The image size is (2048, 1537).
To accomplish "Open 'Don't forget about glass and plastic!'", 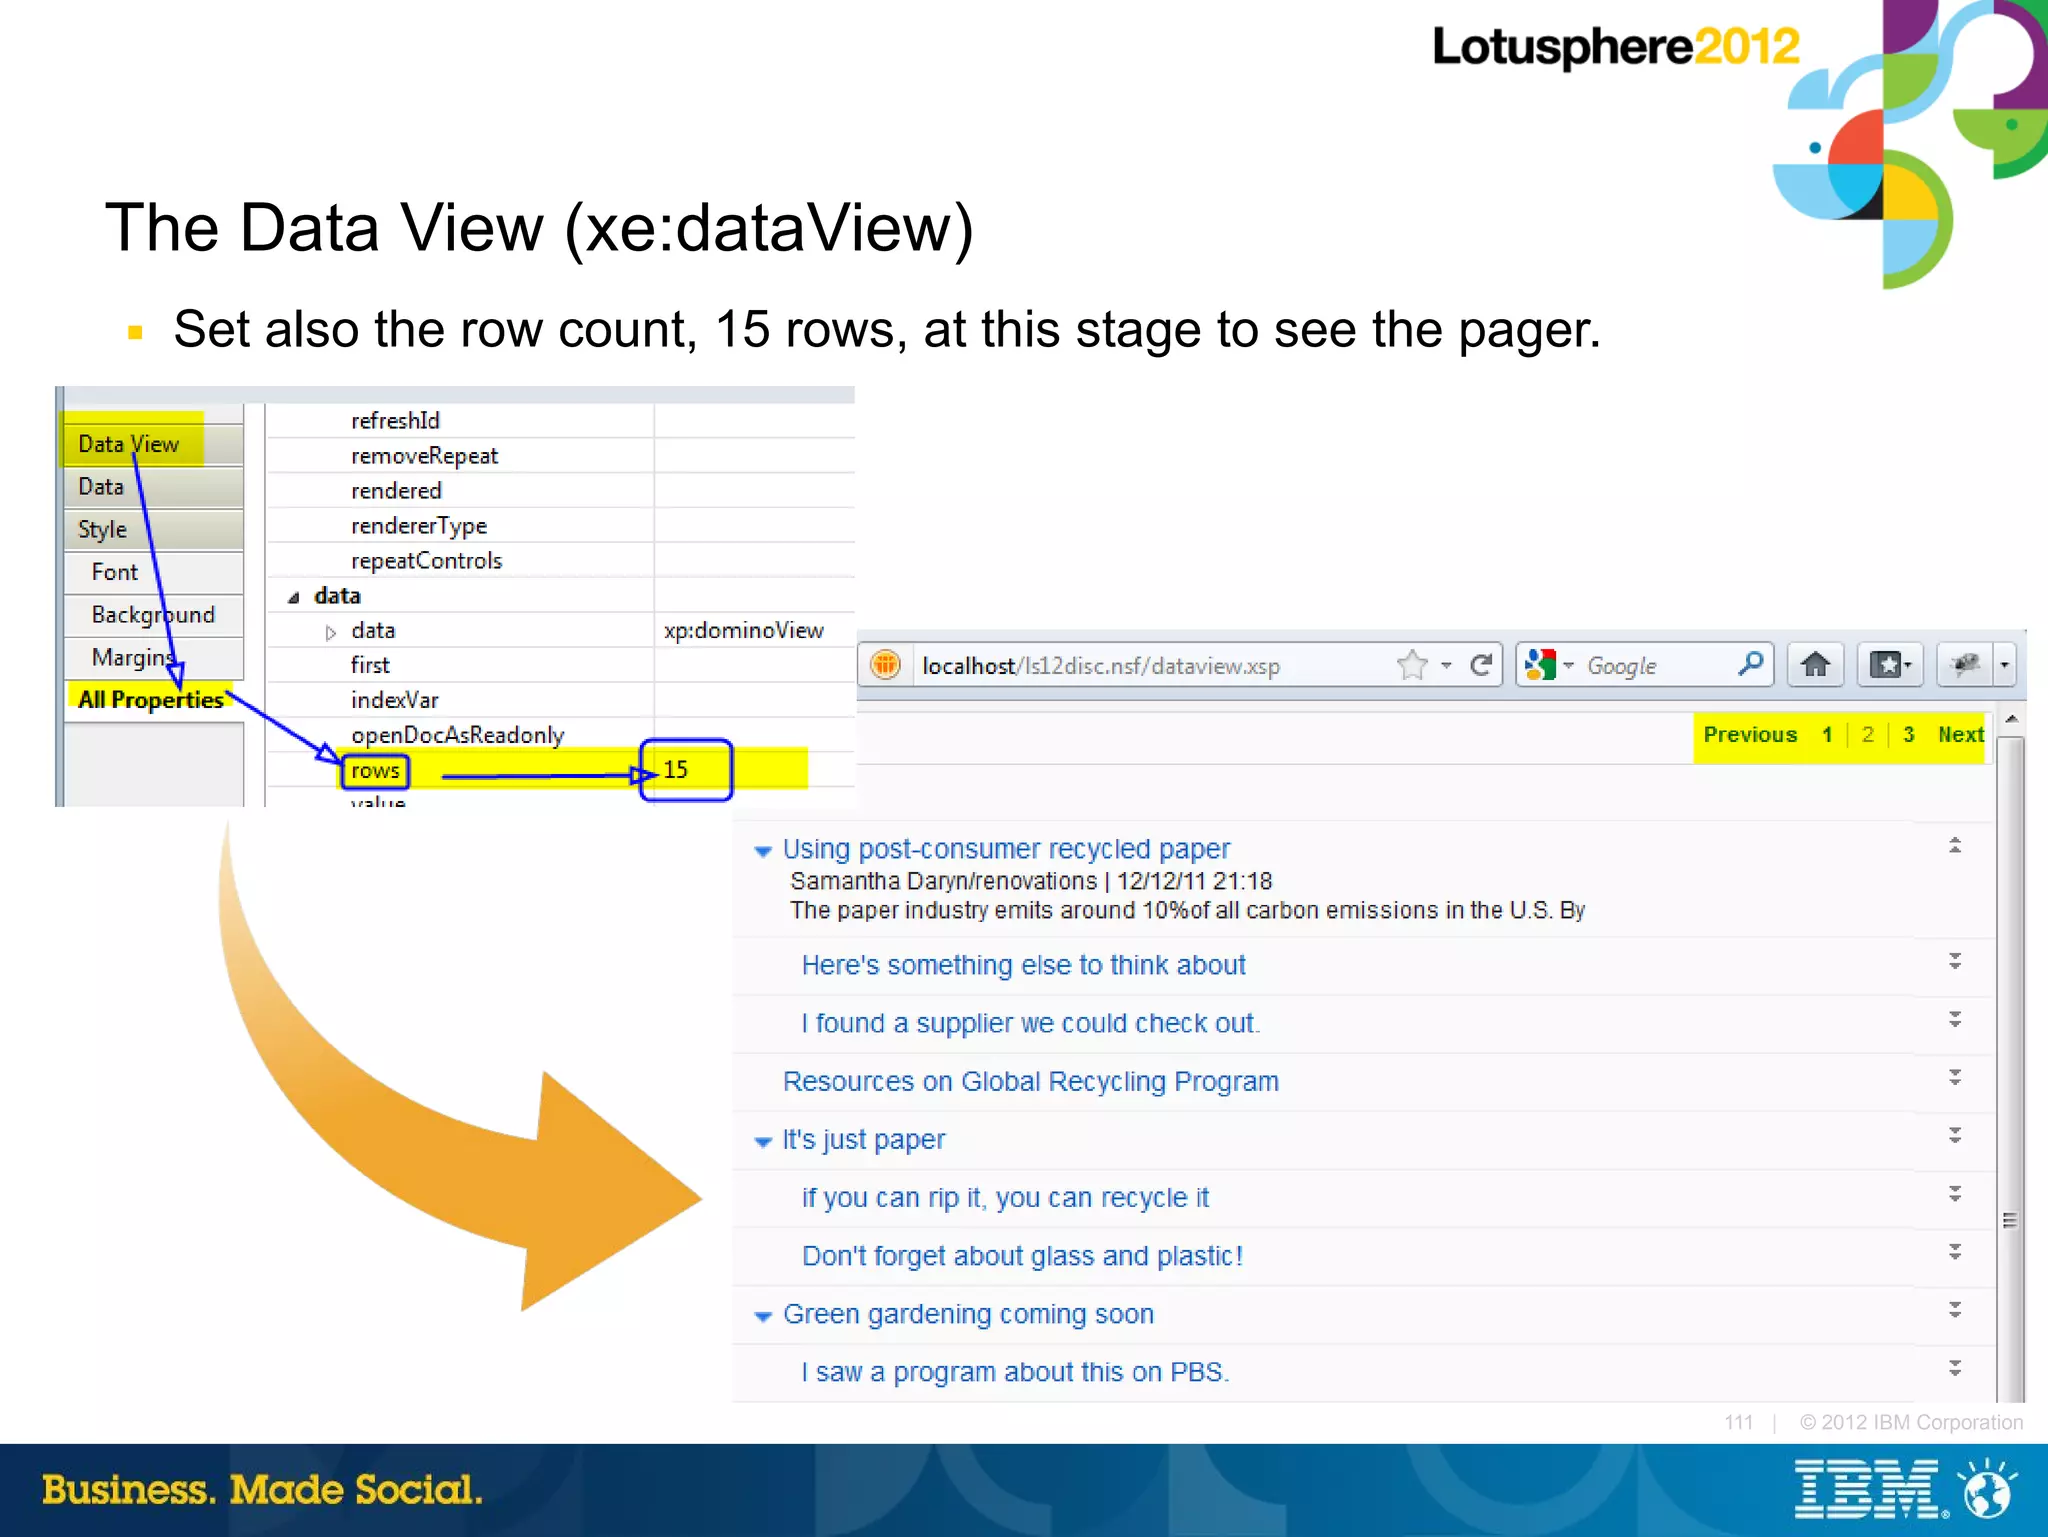I will coord(1022,1256).
